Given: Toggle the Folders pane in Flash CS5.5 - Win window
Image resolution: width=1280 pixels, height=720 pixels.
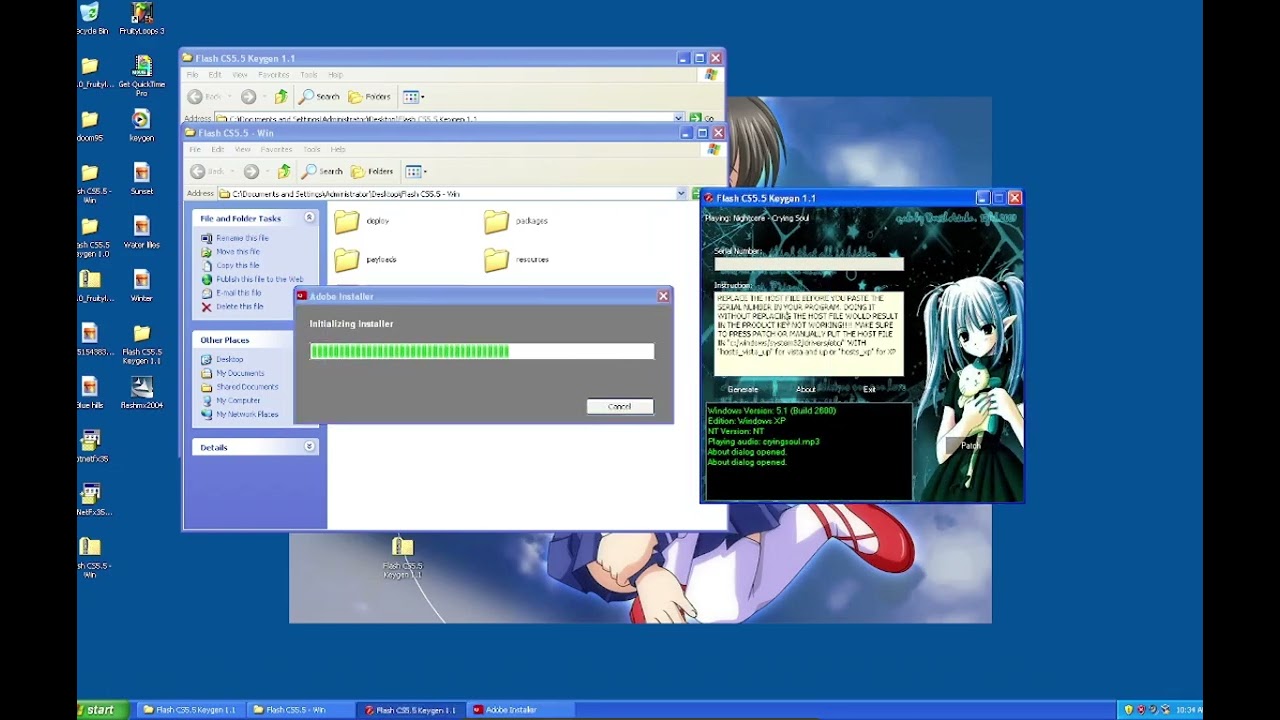Looking at the screenshot, I should [372, 171].
